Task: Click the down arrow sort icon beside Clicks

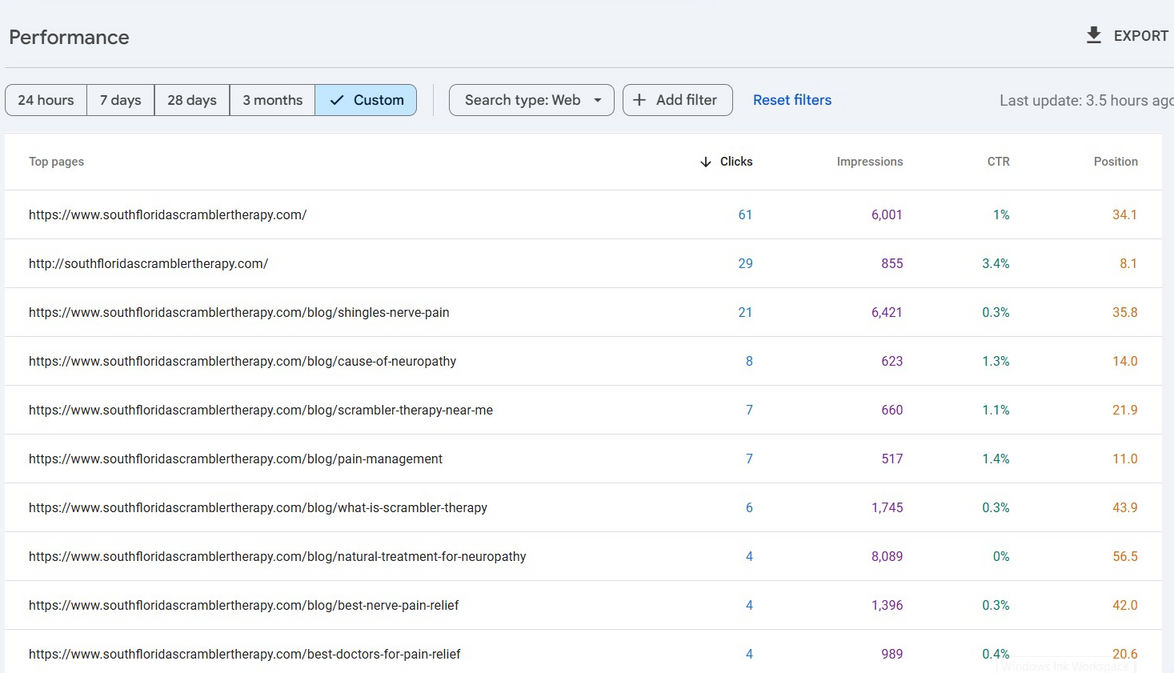Action: pos(705,162)
